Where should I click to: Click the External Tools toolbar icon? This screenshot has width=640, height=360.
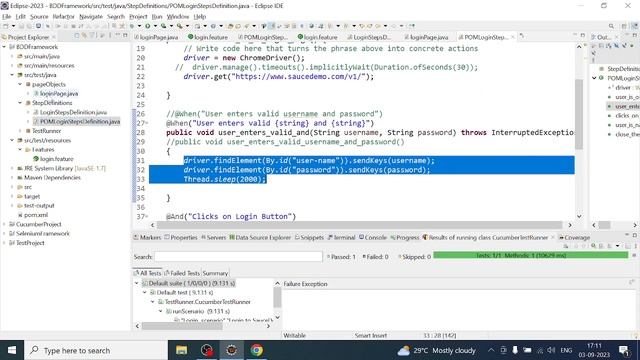tap(179, 26)
